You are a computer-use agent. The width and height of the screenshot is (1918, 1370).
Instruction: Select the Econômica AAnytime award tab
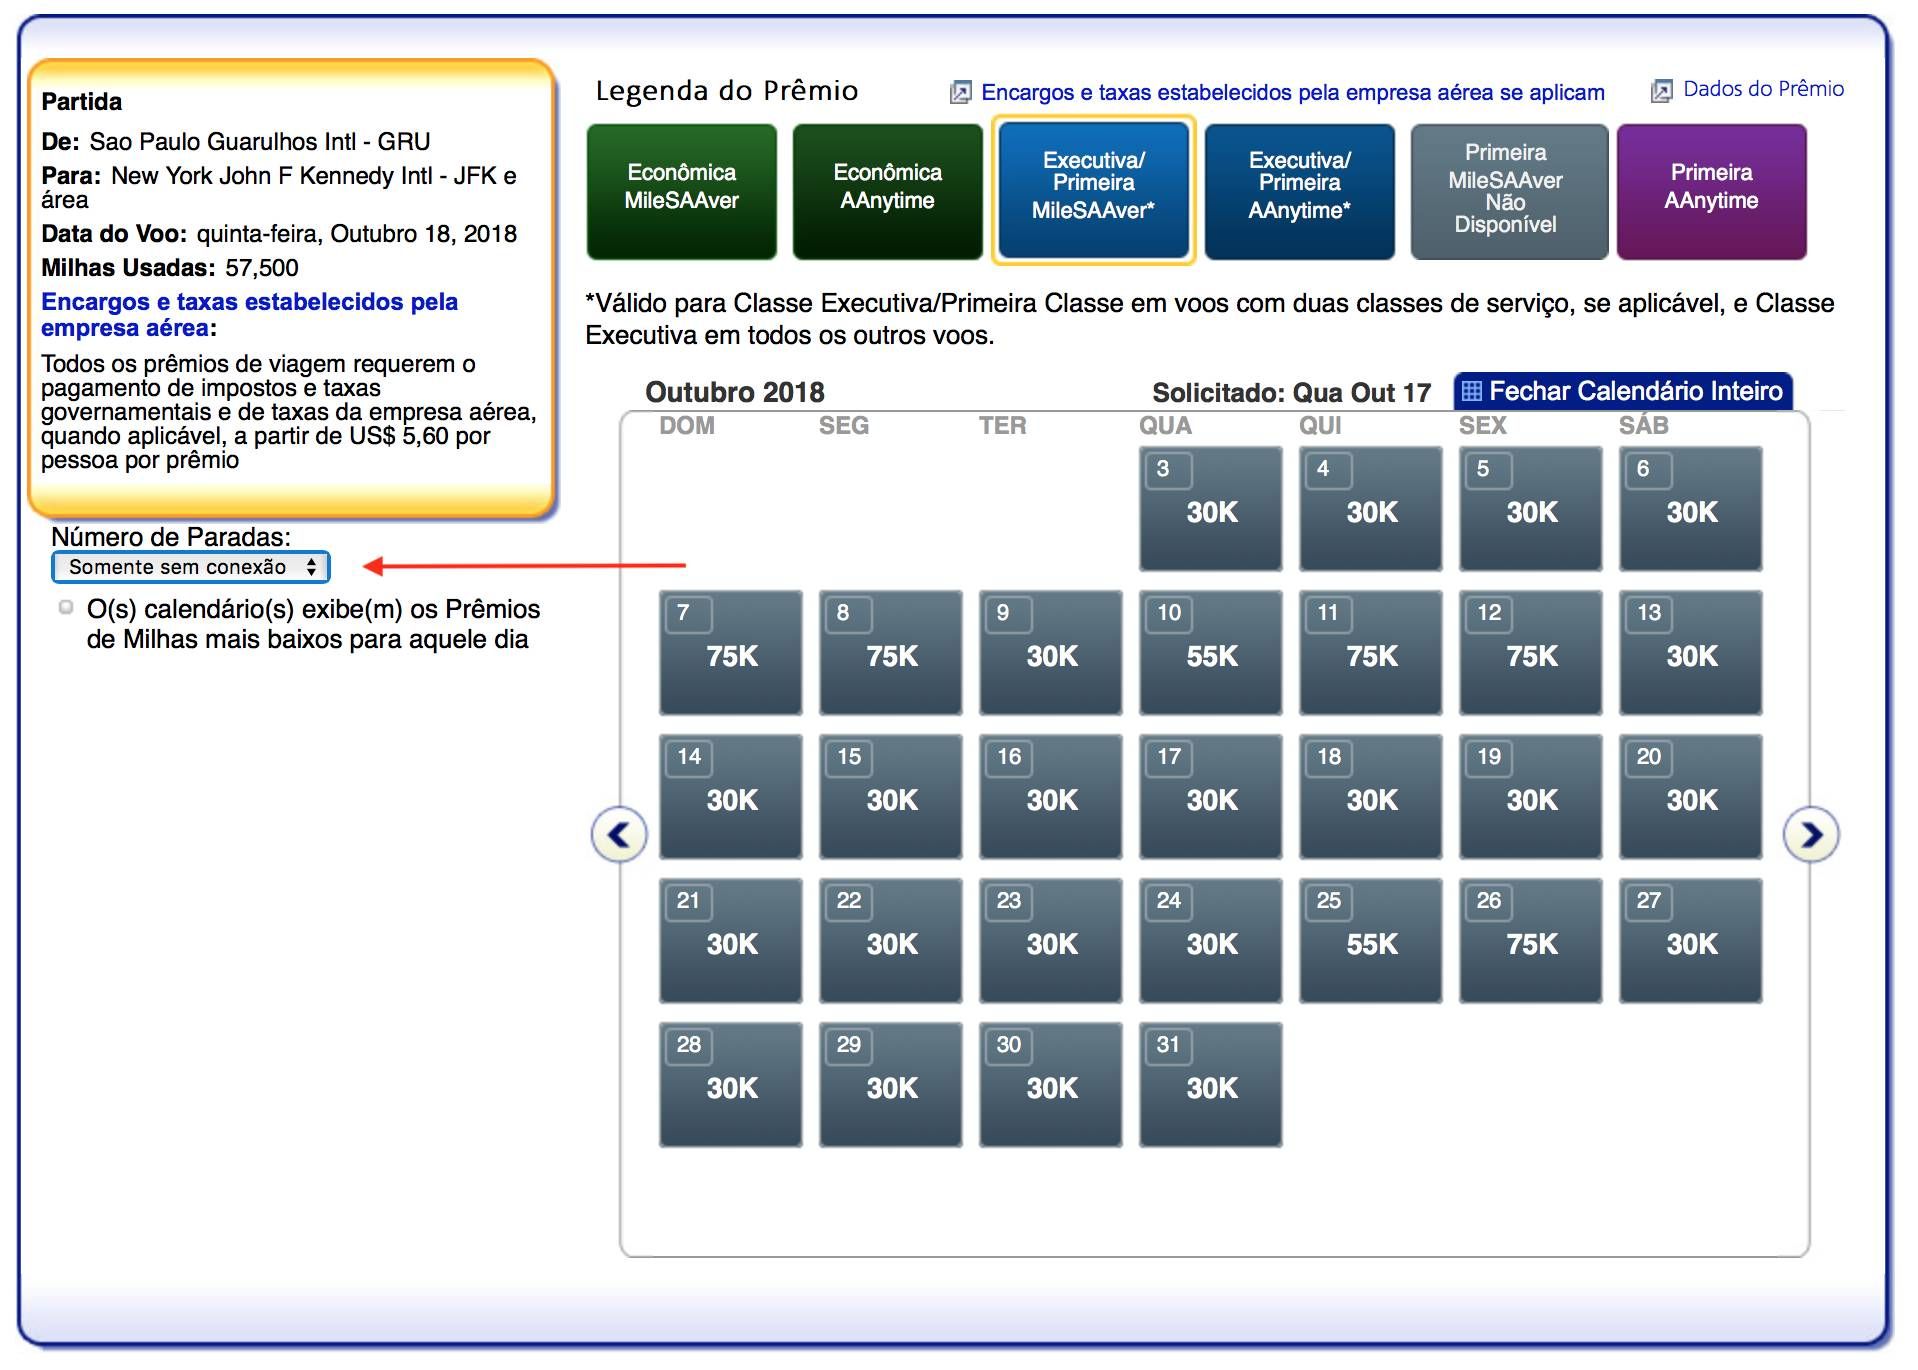pos(888,191)
